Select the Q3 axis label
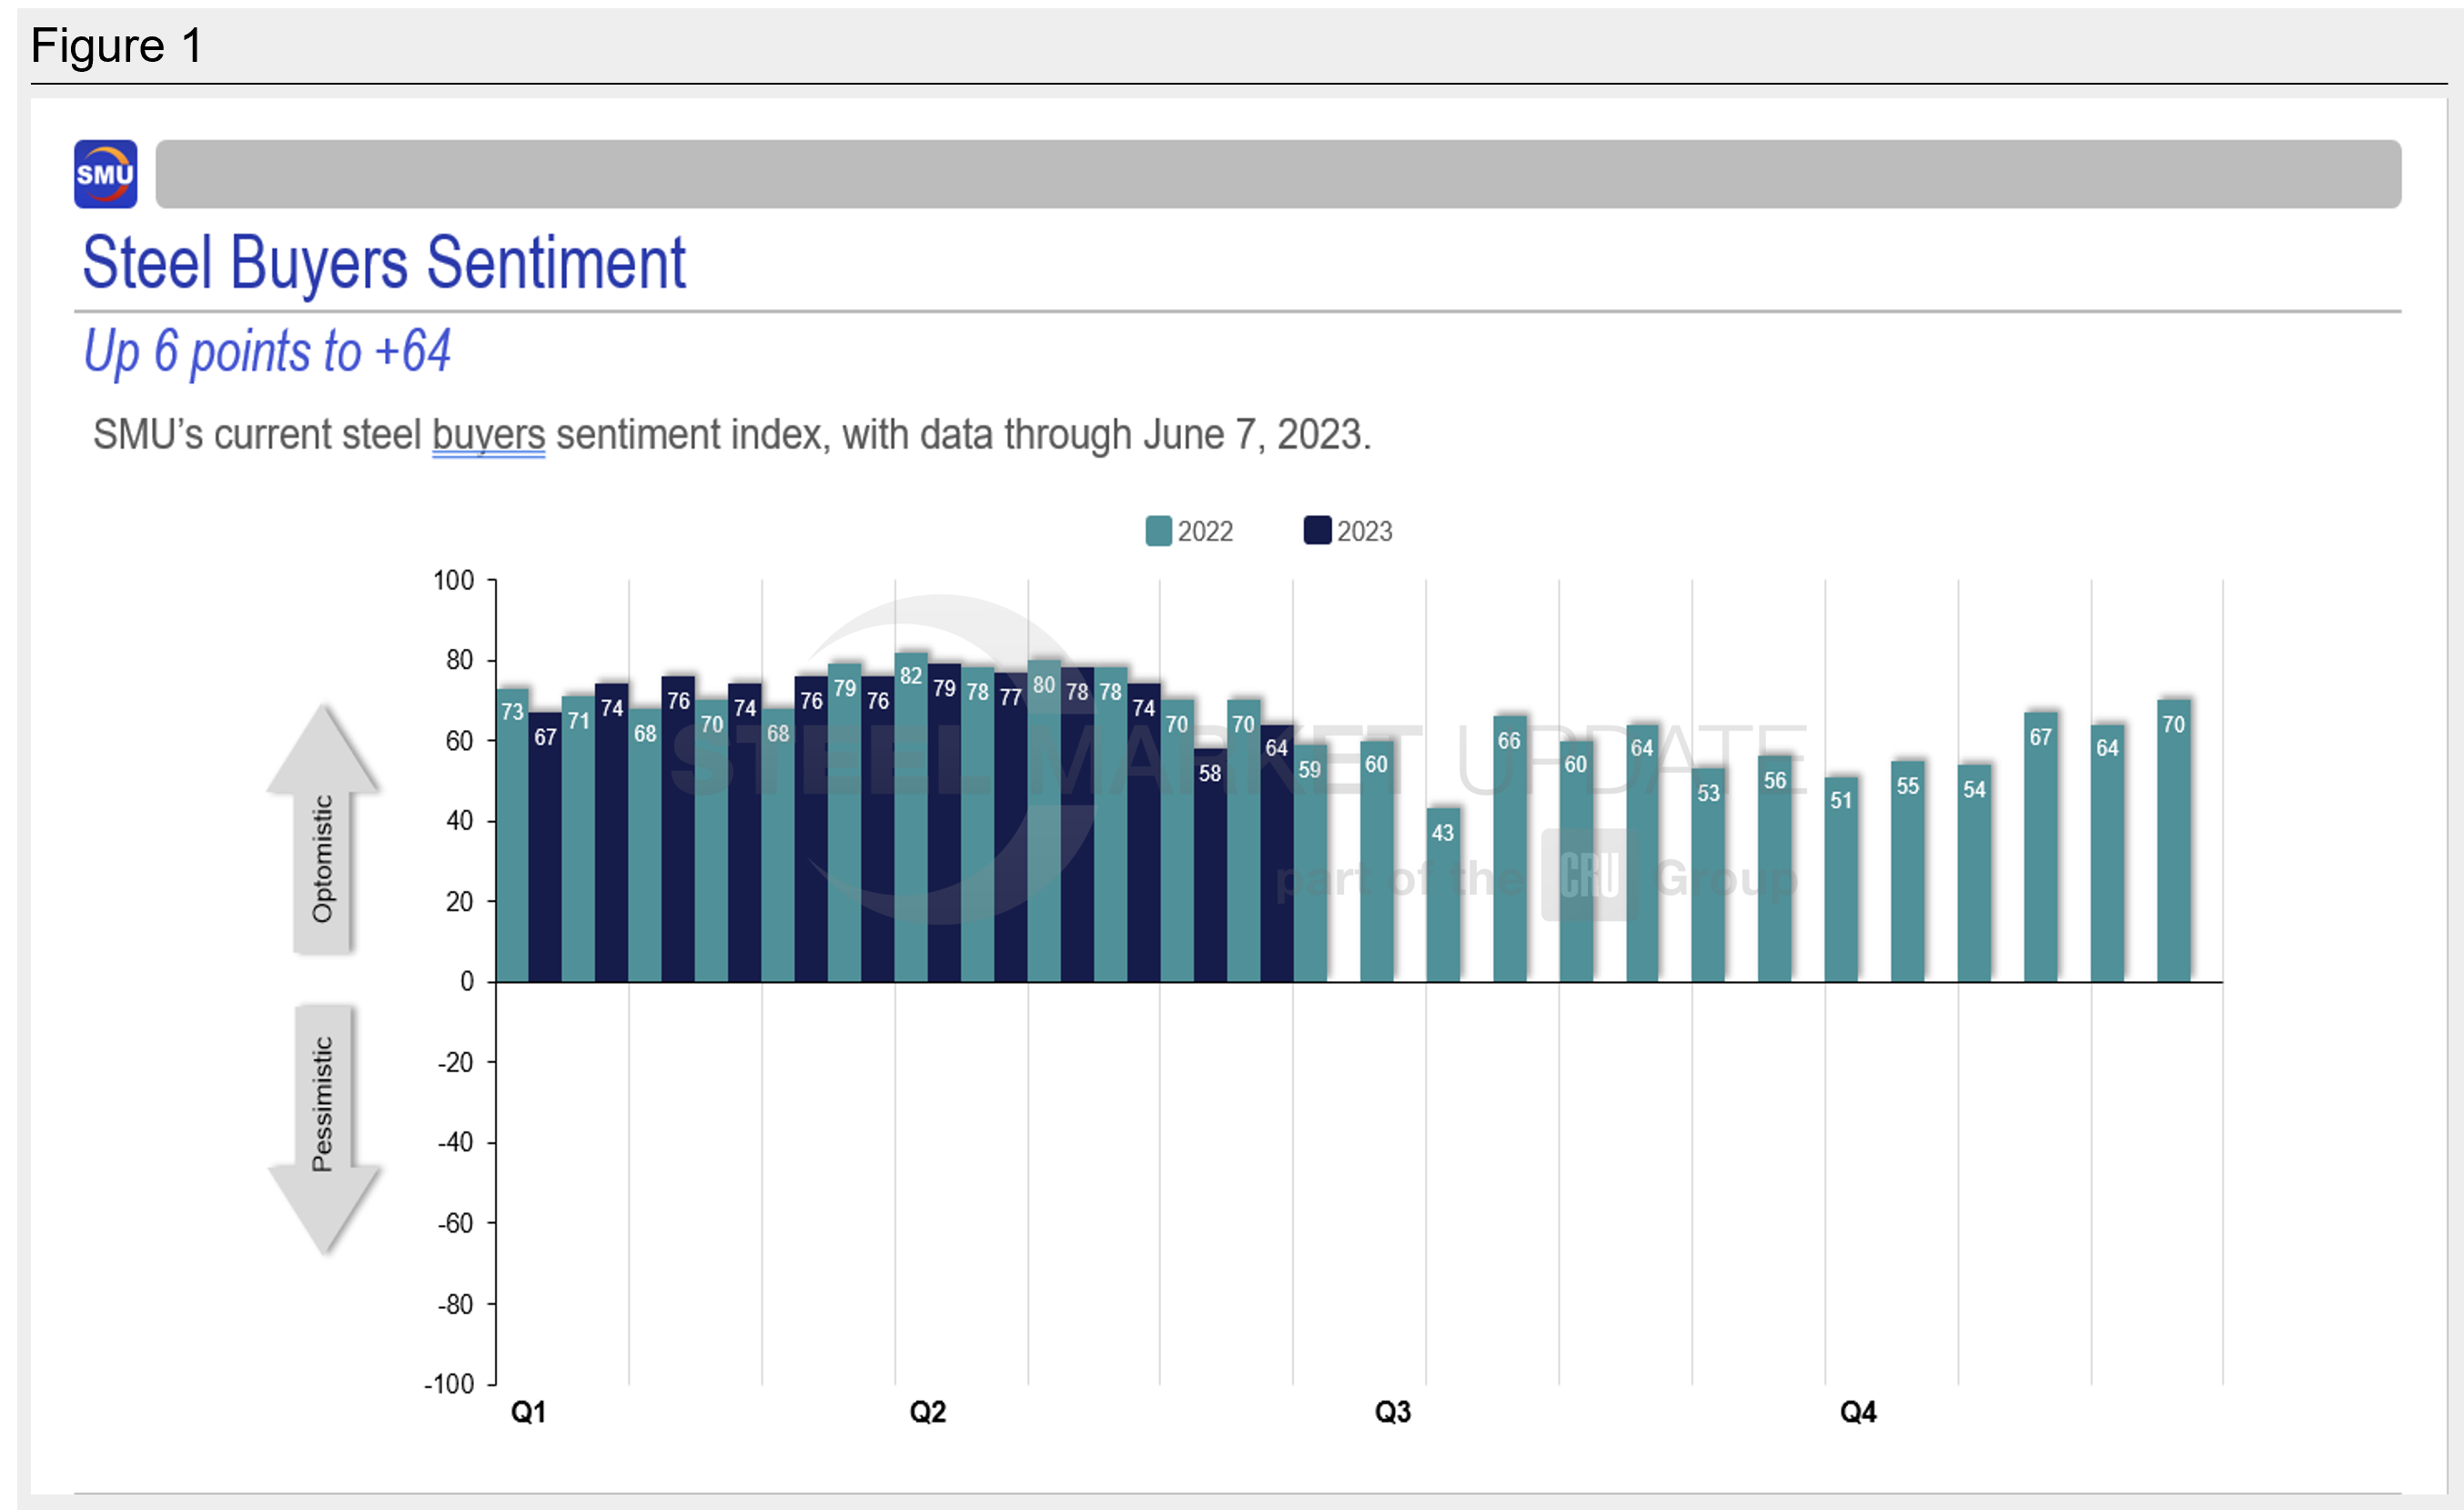The height and width of the screenshot is (1510, 2464). [x=1392, y=1412]
